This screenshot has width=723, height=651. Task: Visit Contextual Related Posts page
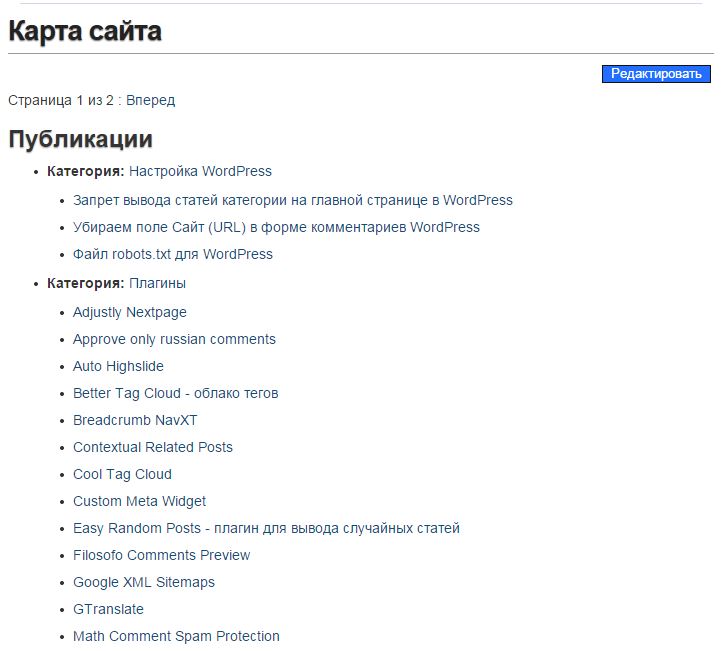point(152,447)
